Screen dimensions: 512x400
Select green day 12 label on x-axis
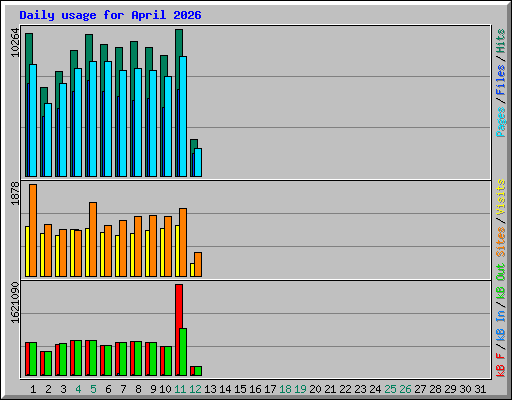click(x=195, y=389)
